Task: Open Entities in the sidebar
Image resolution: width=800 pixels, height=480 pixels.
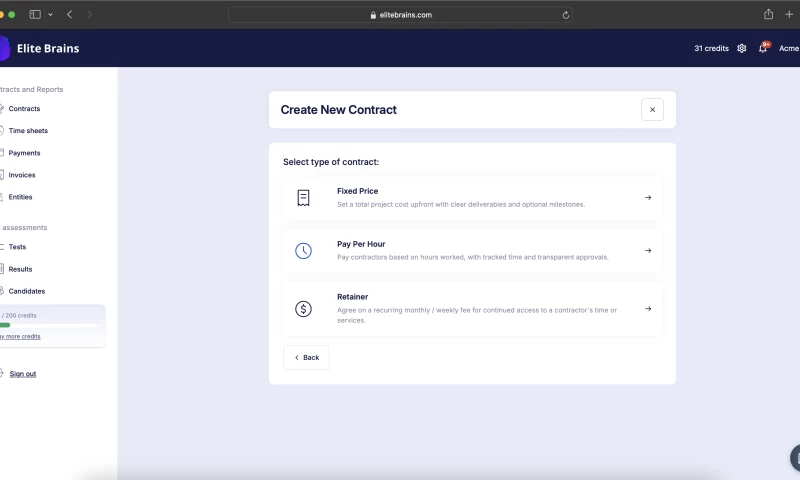Action: [20, 197]
